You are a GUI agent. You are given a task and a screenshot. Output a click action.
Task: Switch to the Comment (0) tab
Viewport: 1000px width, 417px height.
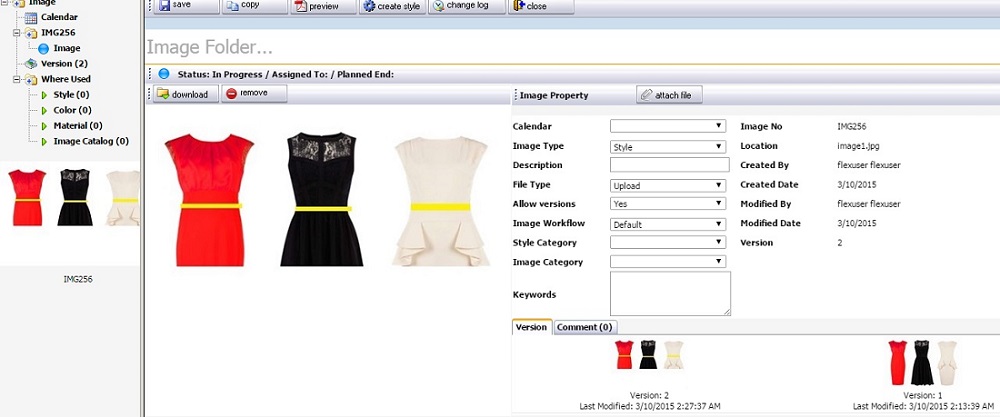coord(585,327)
